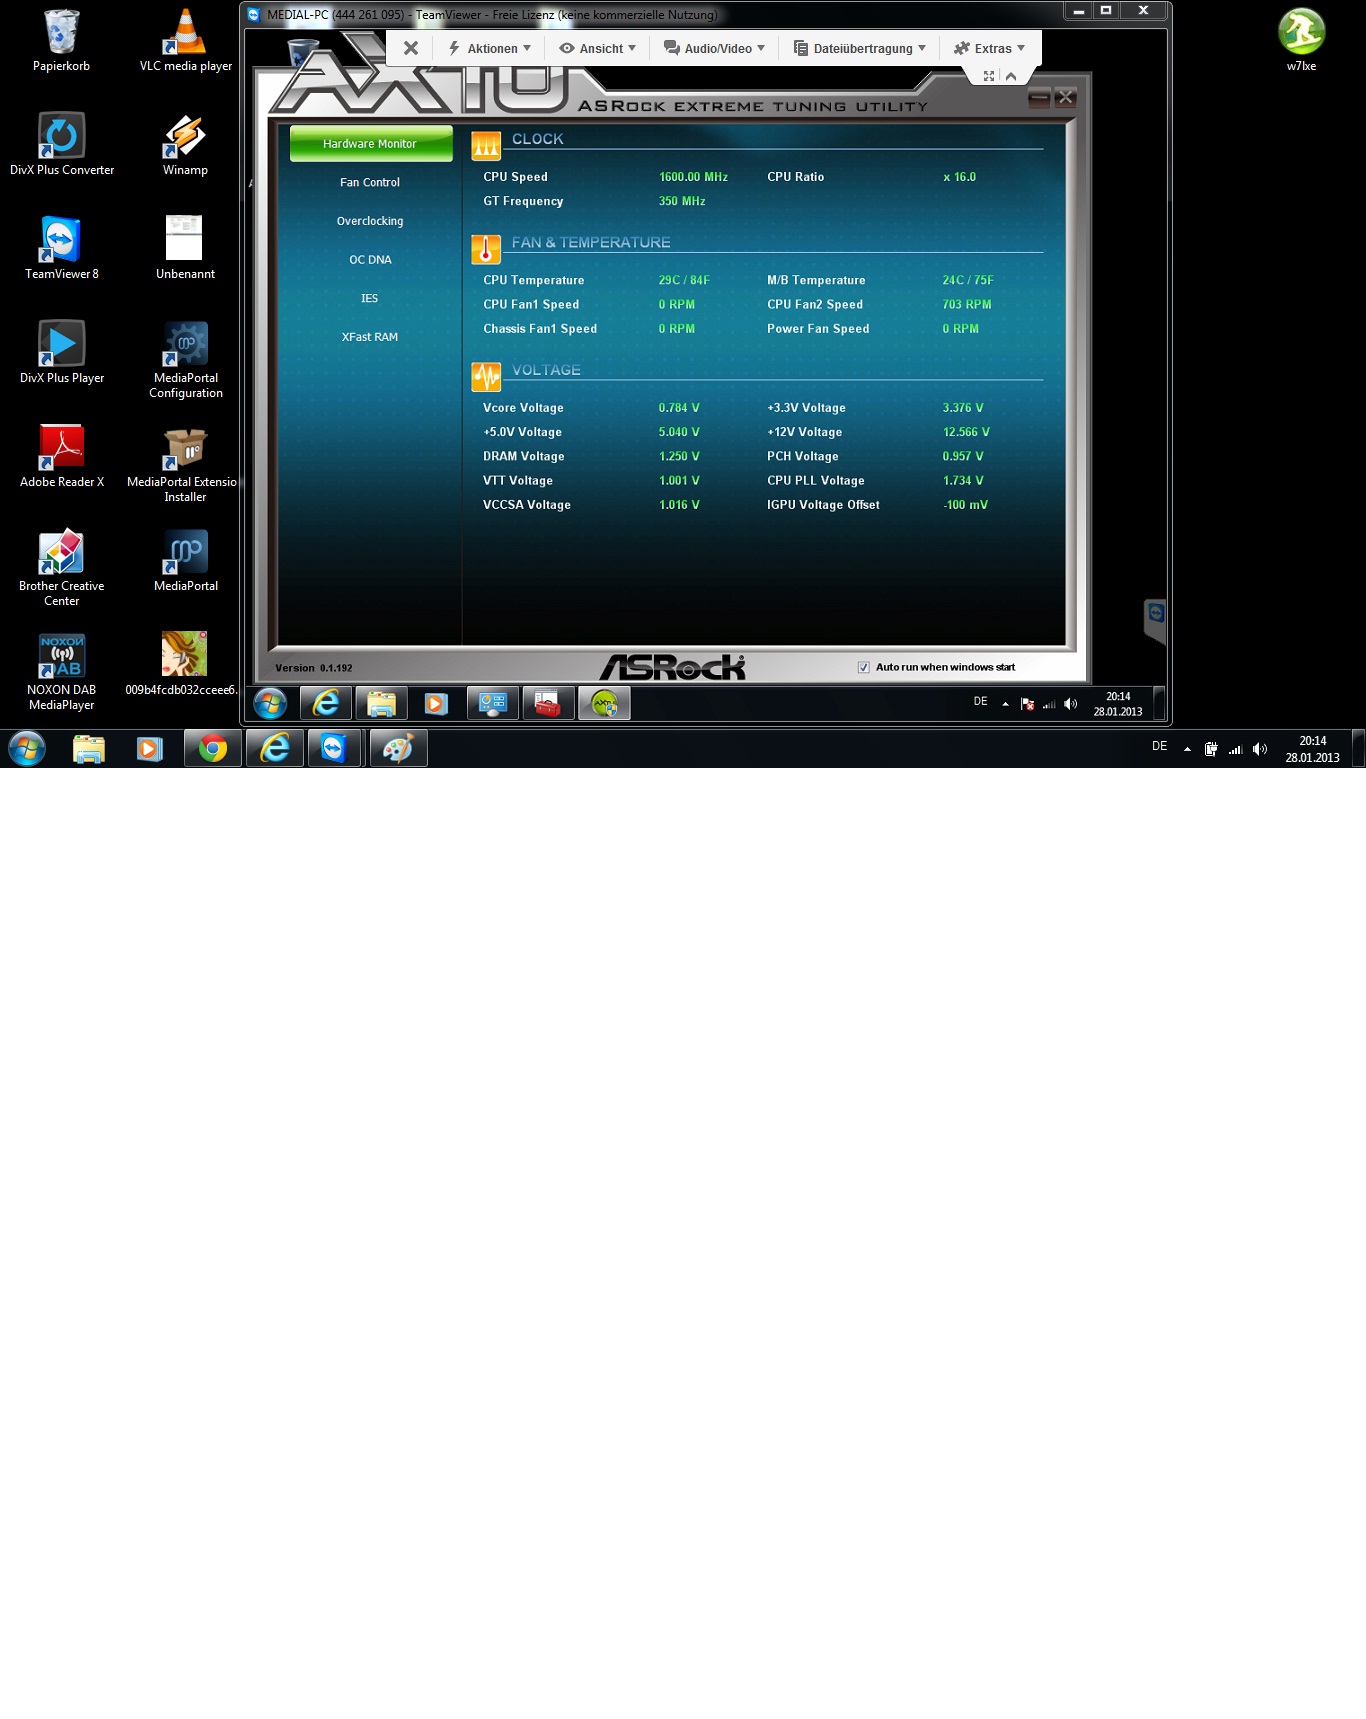Switch to Fan Control tab
Image resolution: width=1366 pixels, height=1719 pixels.
[x=370, y=182]
